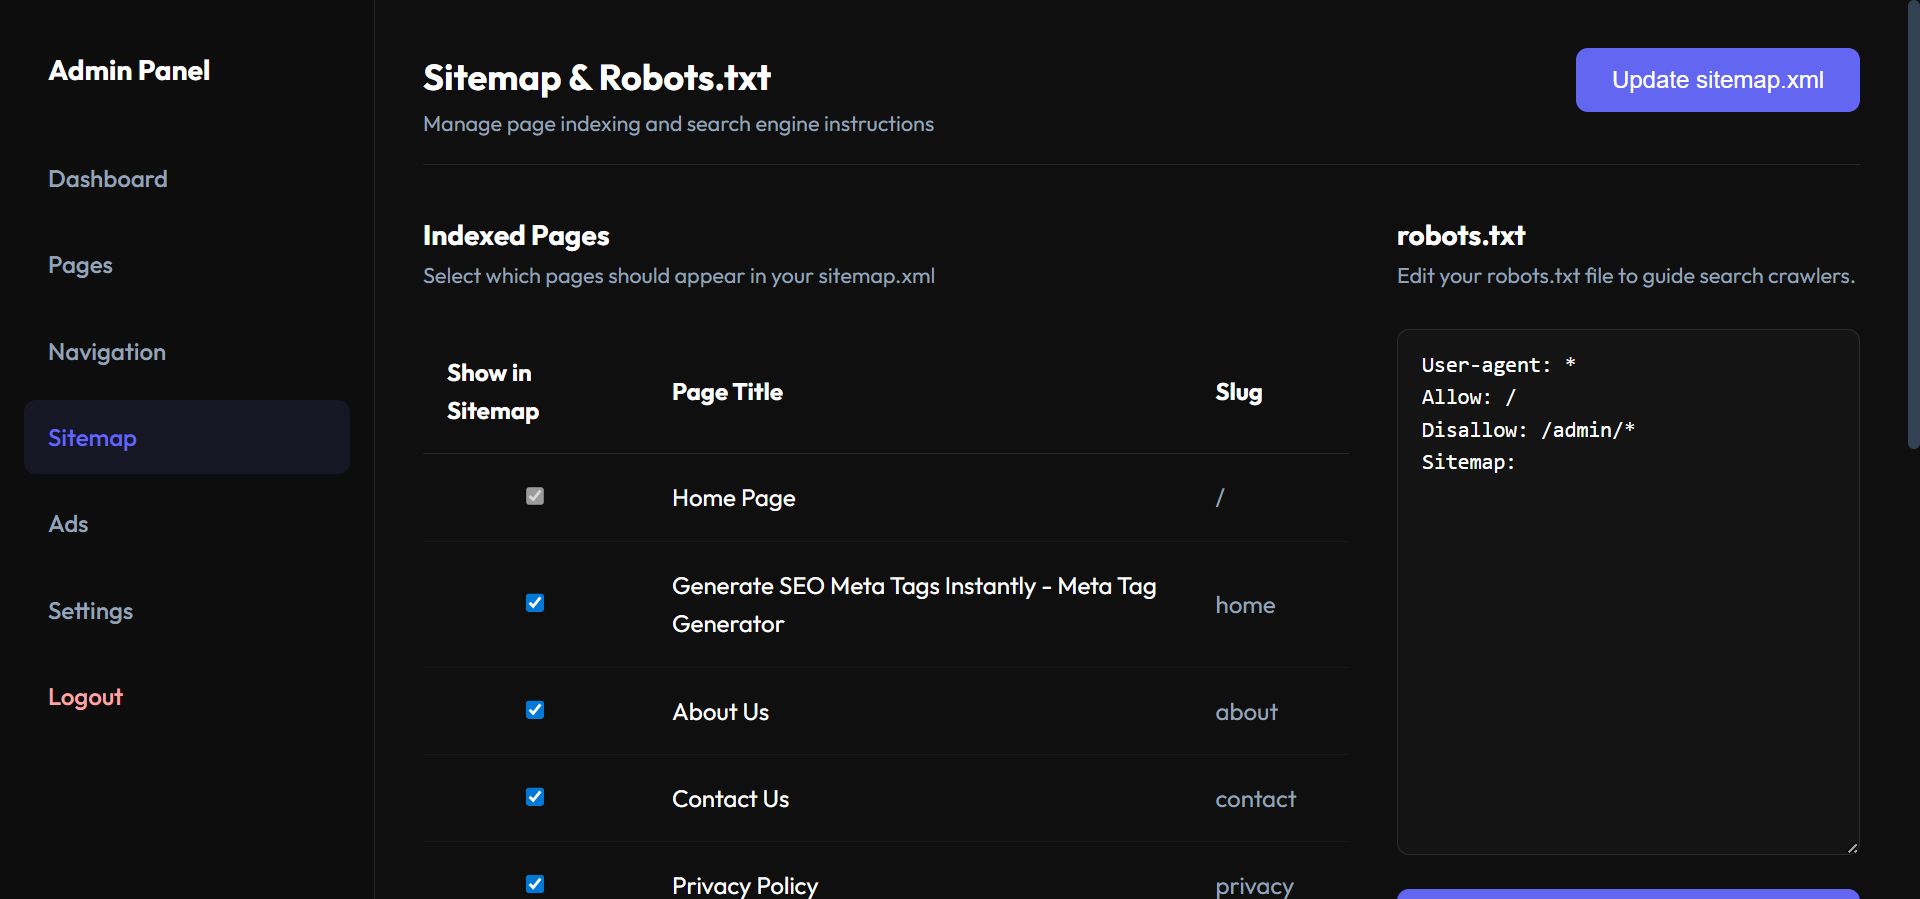Click the Home Page sitemap checkbox
The height and width of the screenshot is (899, 1920).
[x=535, y=496]
